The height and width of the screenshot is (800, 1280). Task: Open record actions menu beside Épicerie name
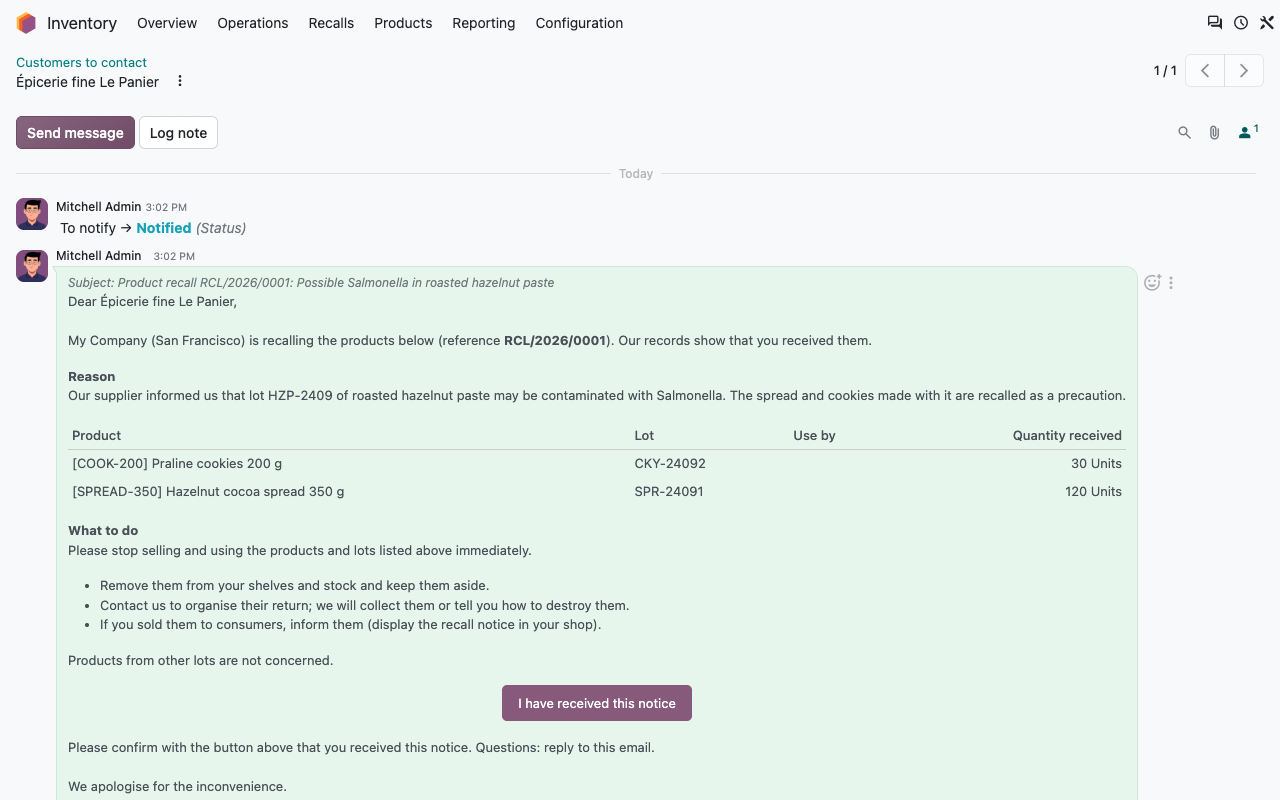coord(180,81)
